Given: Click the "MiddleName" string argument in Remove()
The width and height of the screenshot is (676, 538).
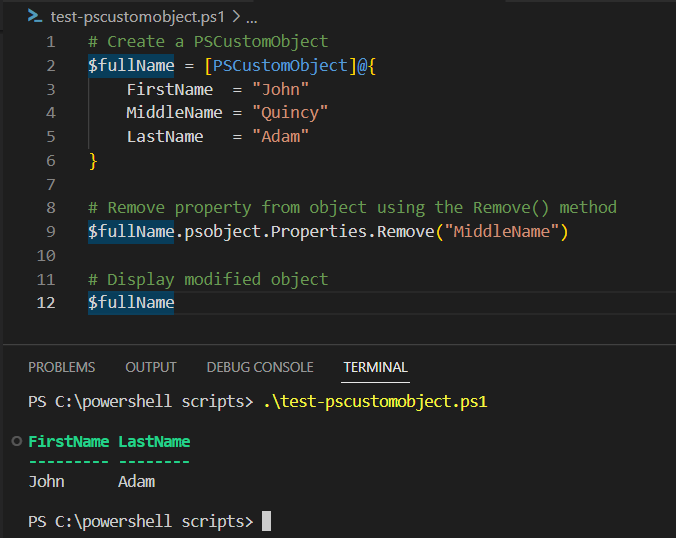Looking at the screenshot, I should click(x=502, y=231).
